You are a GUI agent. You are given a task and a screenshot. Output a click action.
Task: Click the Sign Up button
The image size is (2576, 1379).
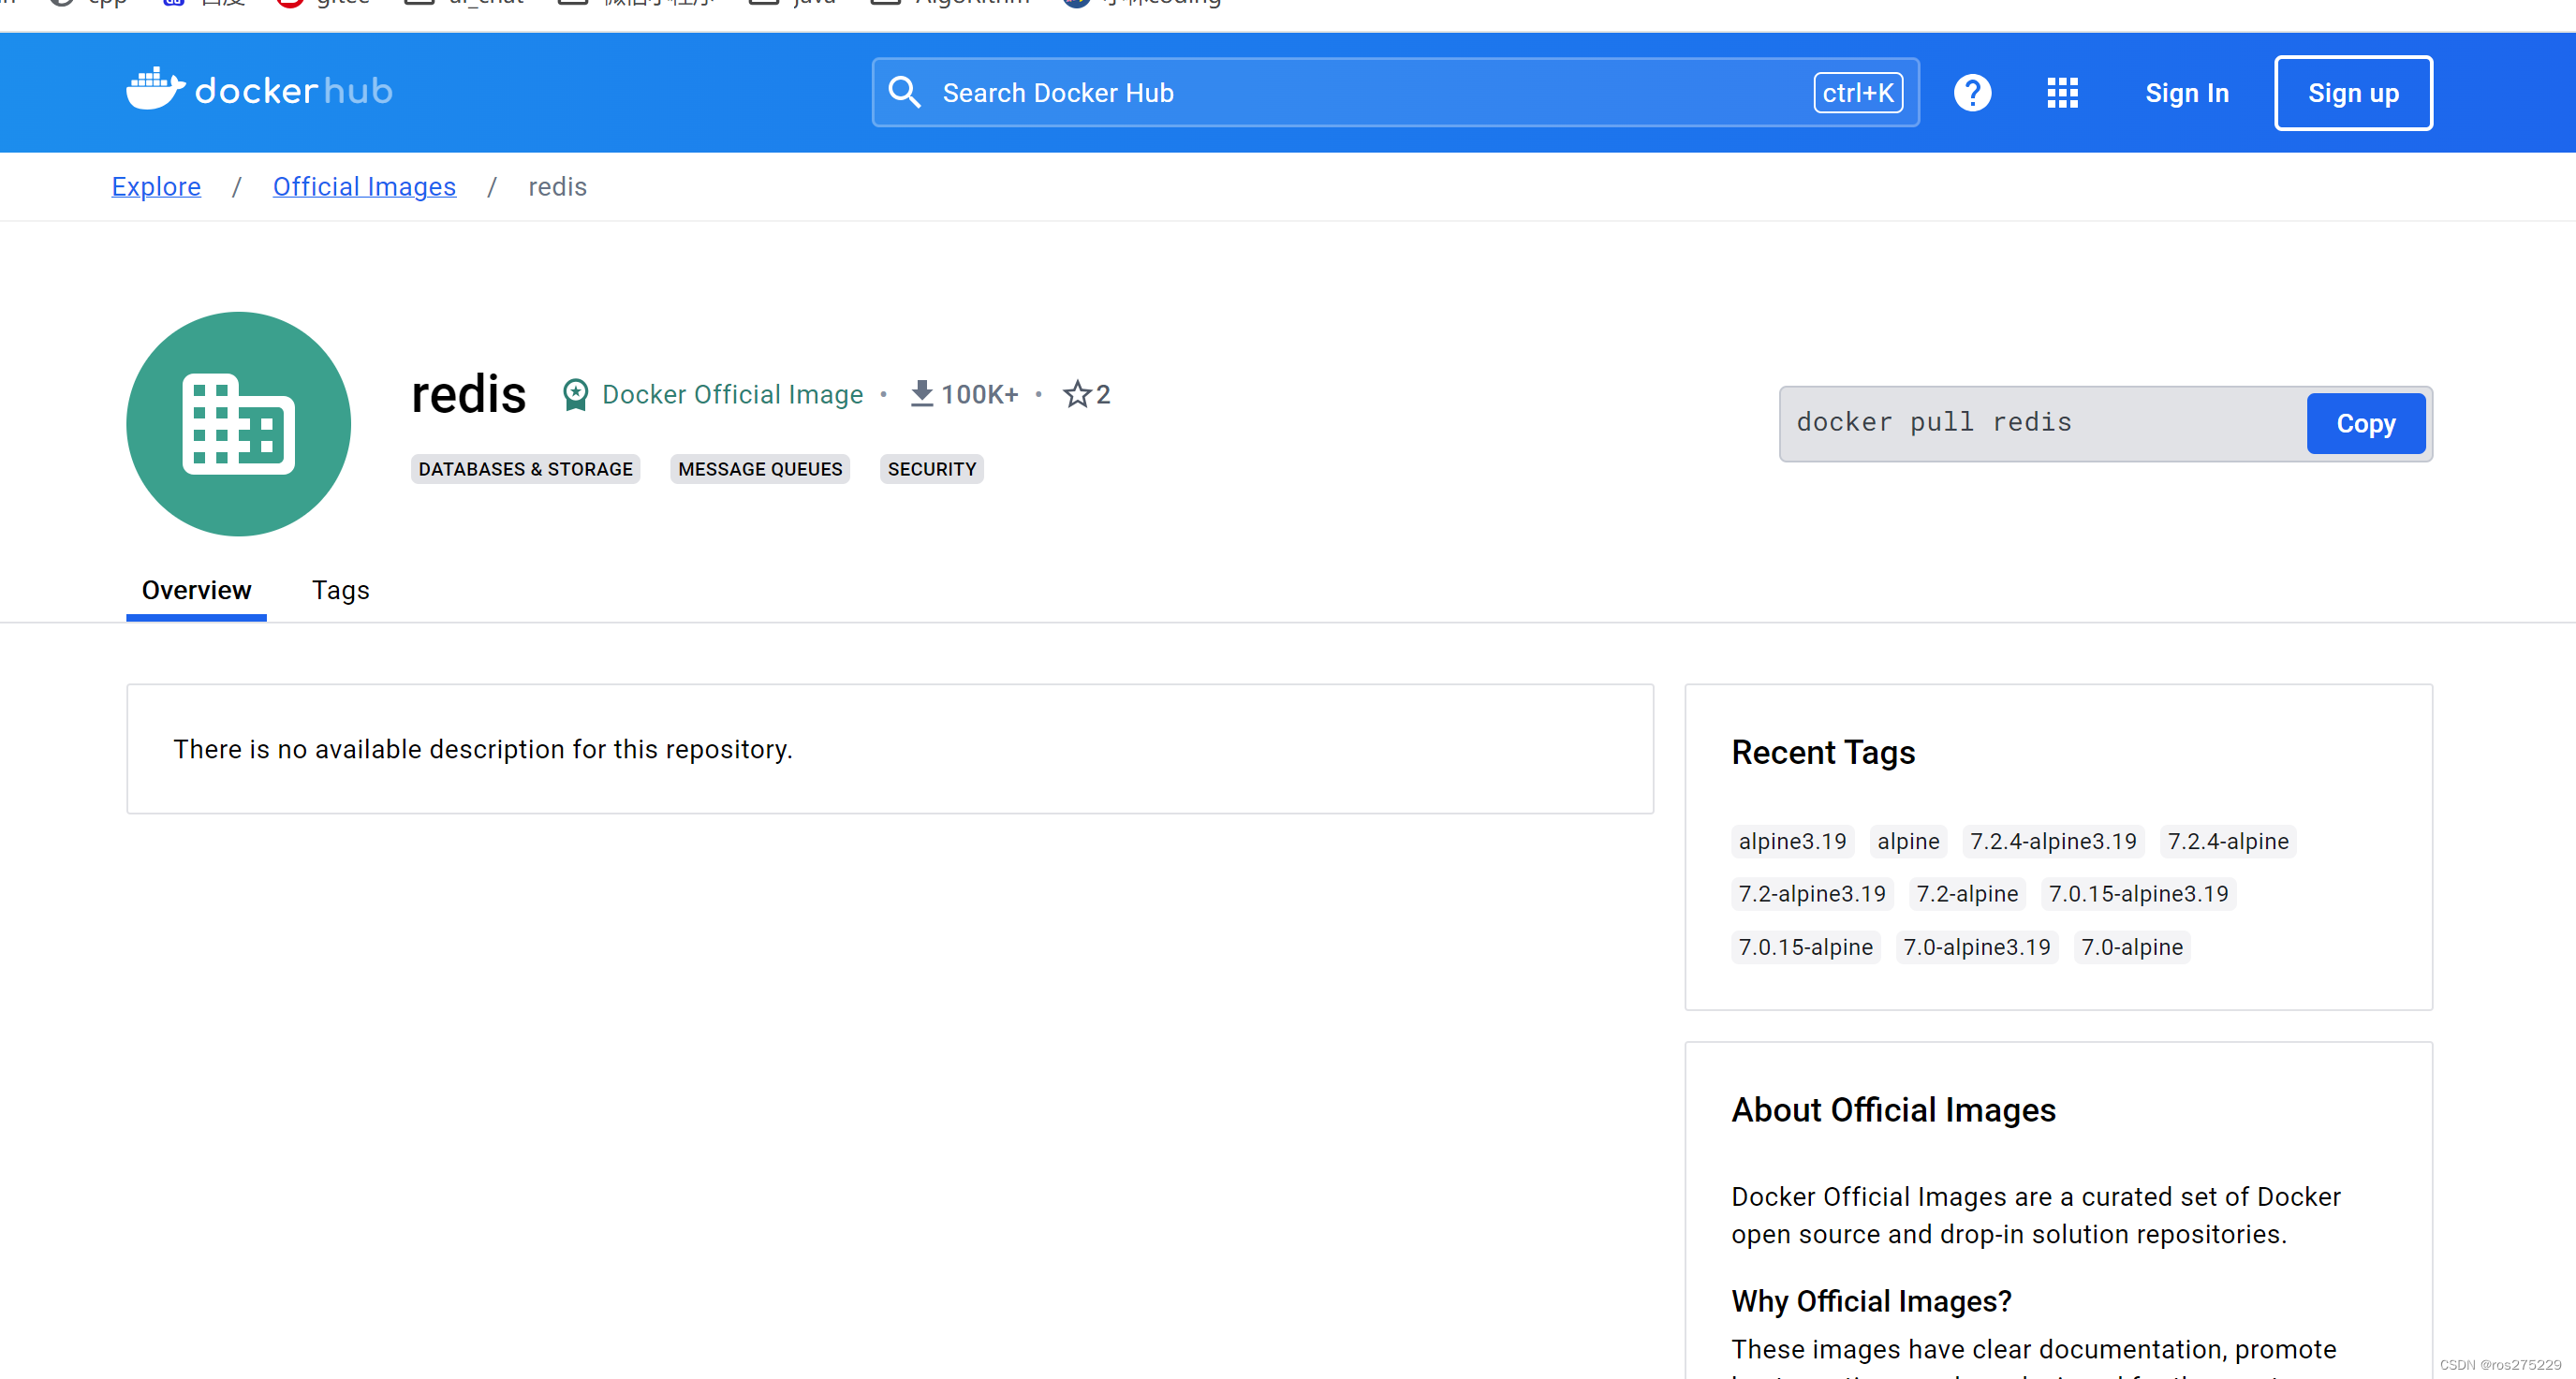click(2353, 92)
